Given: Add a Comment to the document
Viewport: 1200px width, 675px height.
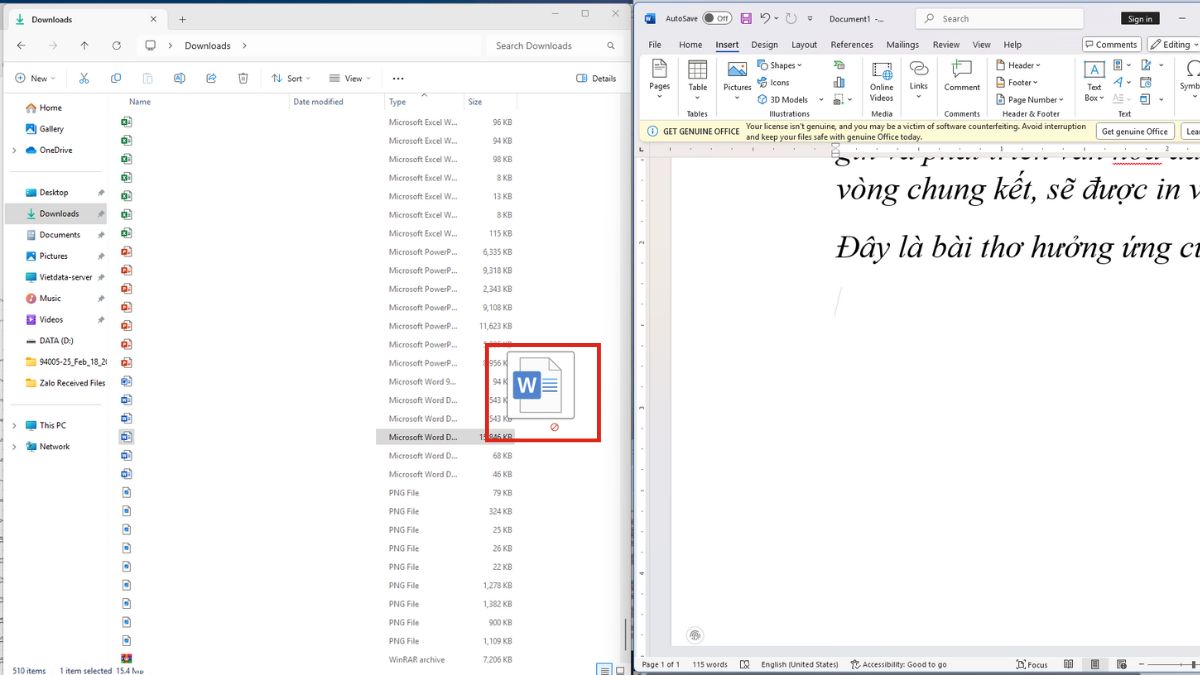Looking at the screenshot, I should [961, 80].
